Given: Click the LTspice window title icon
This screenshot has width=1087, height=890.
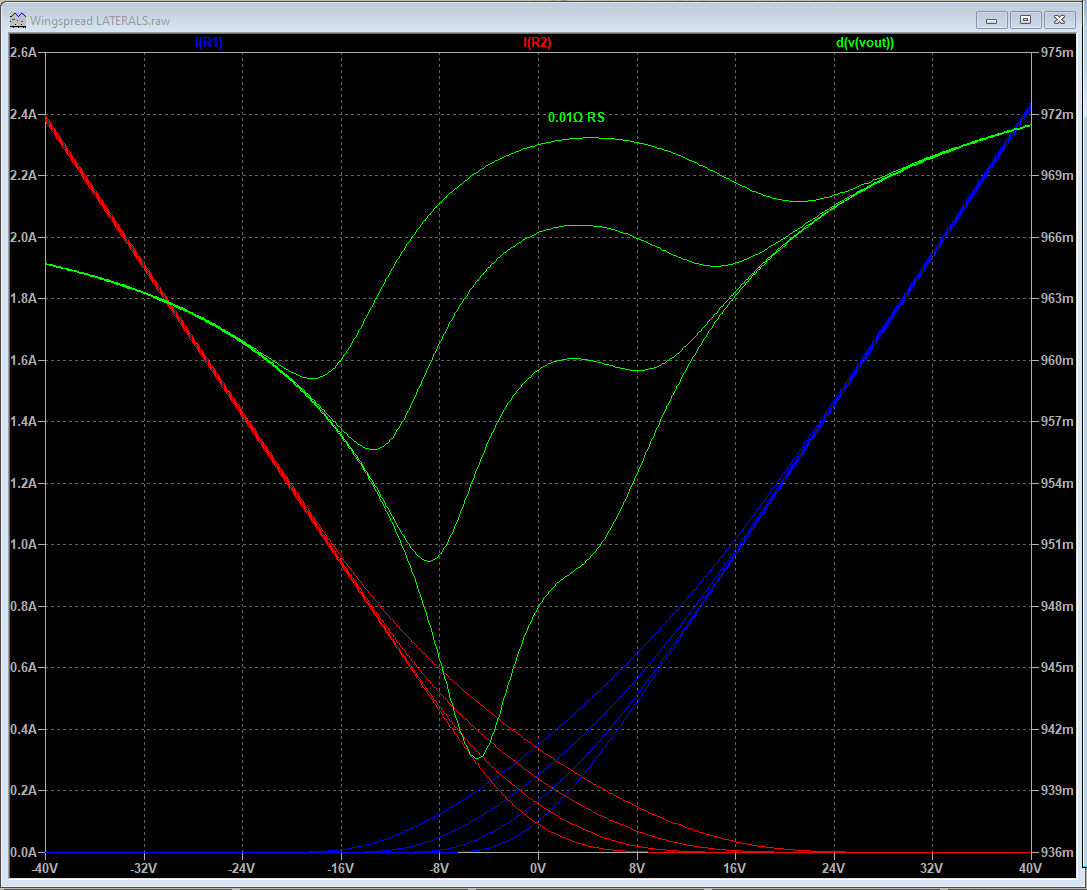Looking at the screenshot, I should (18, 20).
